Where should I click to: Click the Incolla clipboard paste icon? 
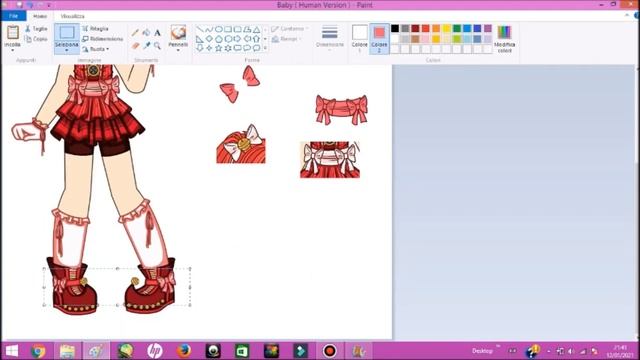pos(13,32)
